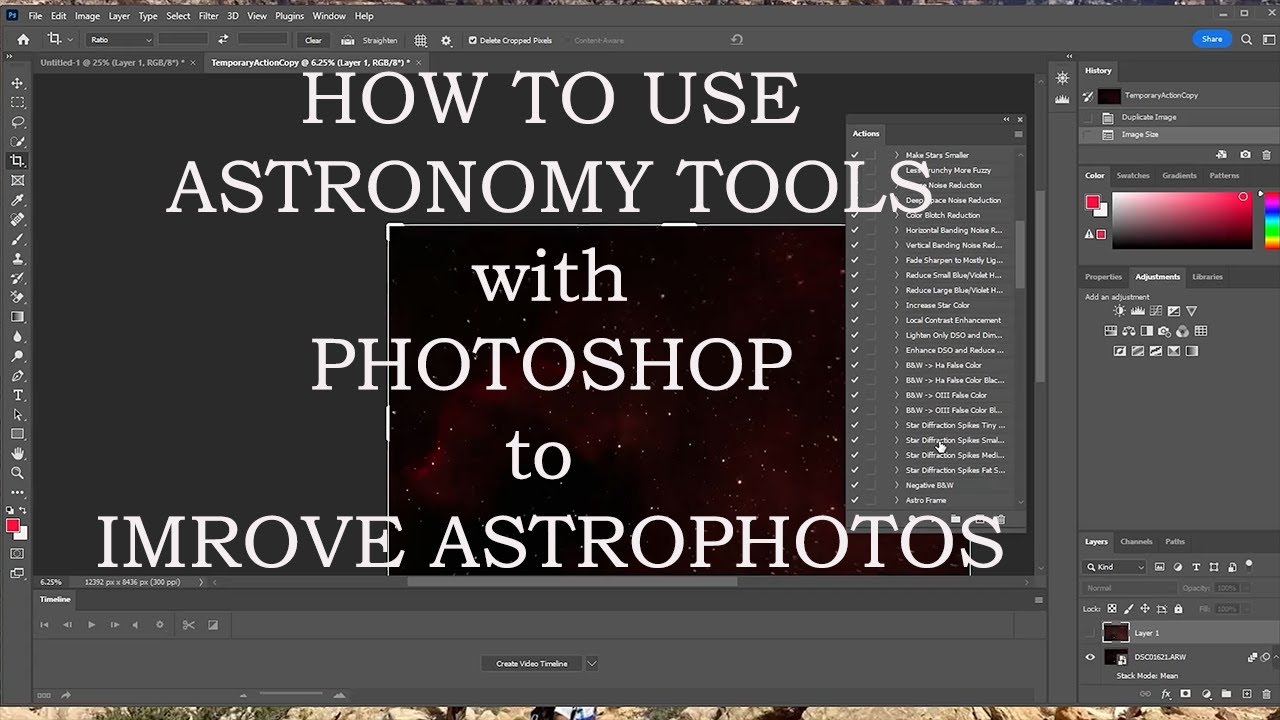This screenshot has height=720, width=1280.
Task: Open Actions panel flyout menu
Action: (1019, 134)
